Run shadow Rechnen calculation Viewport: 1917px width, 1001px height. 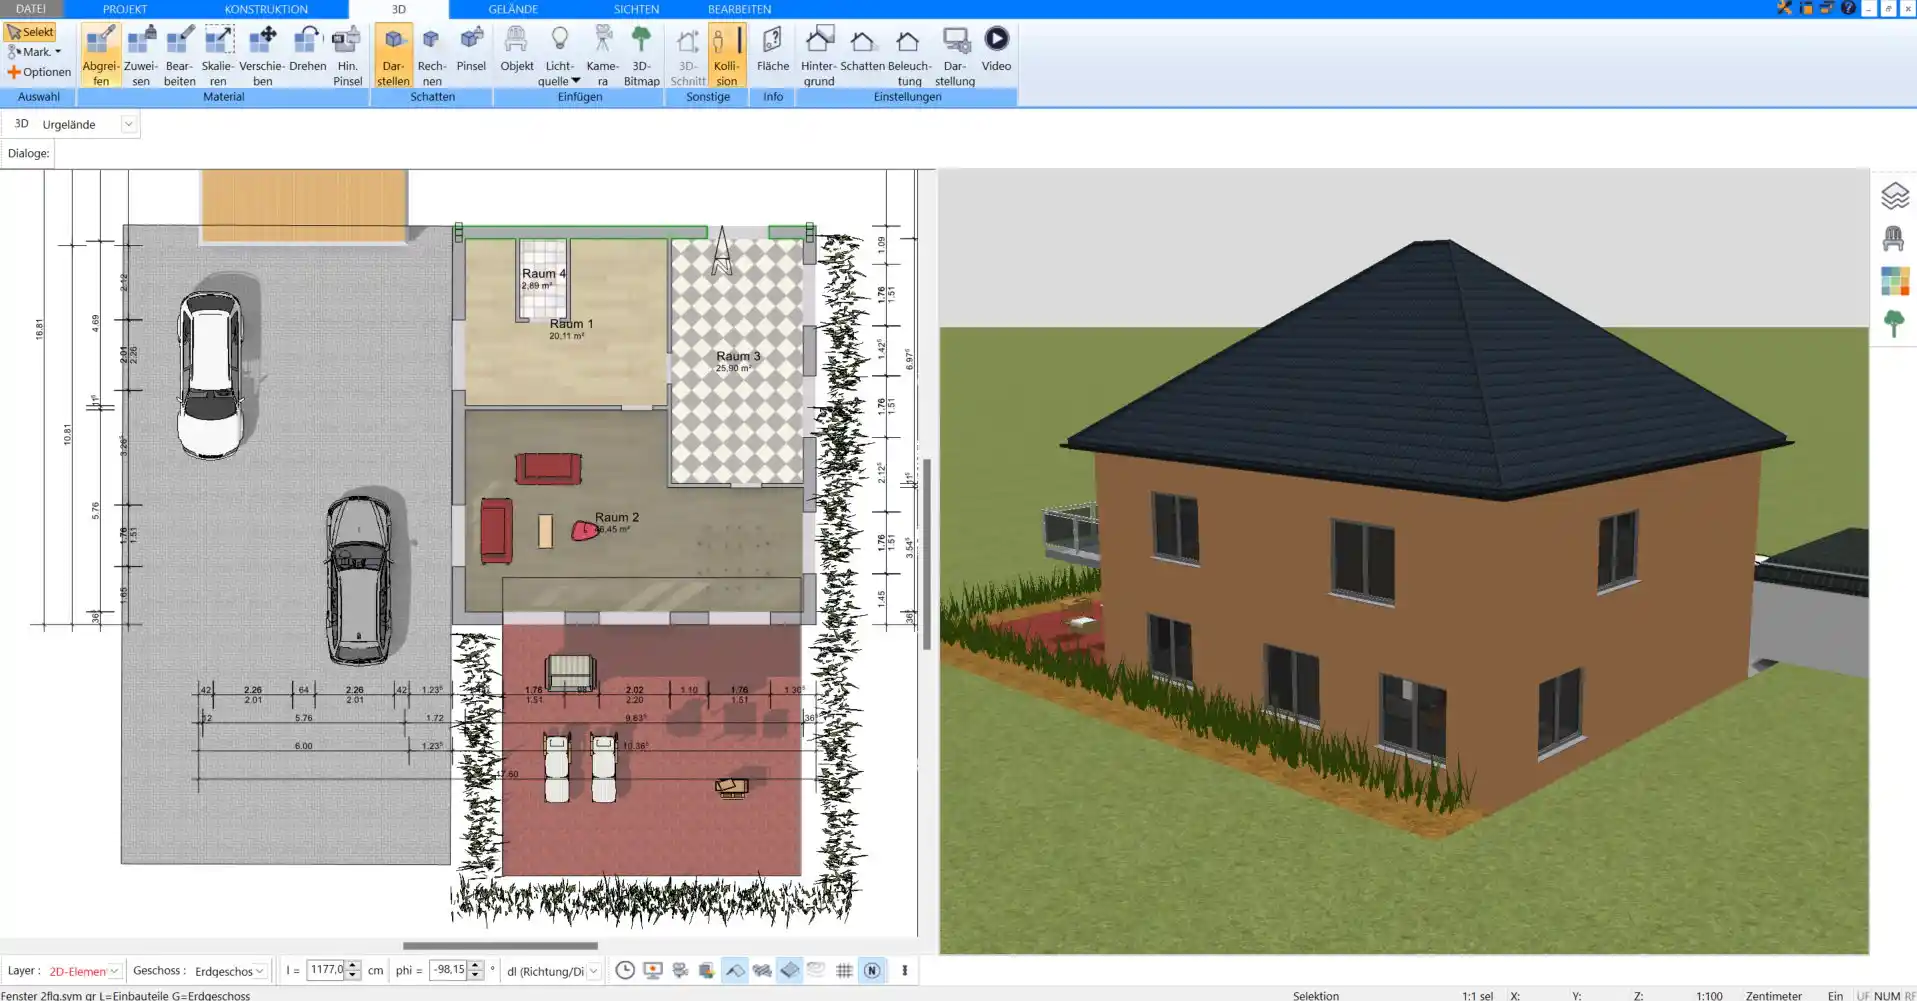(x=432, y=56)
